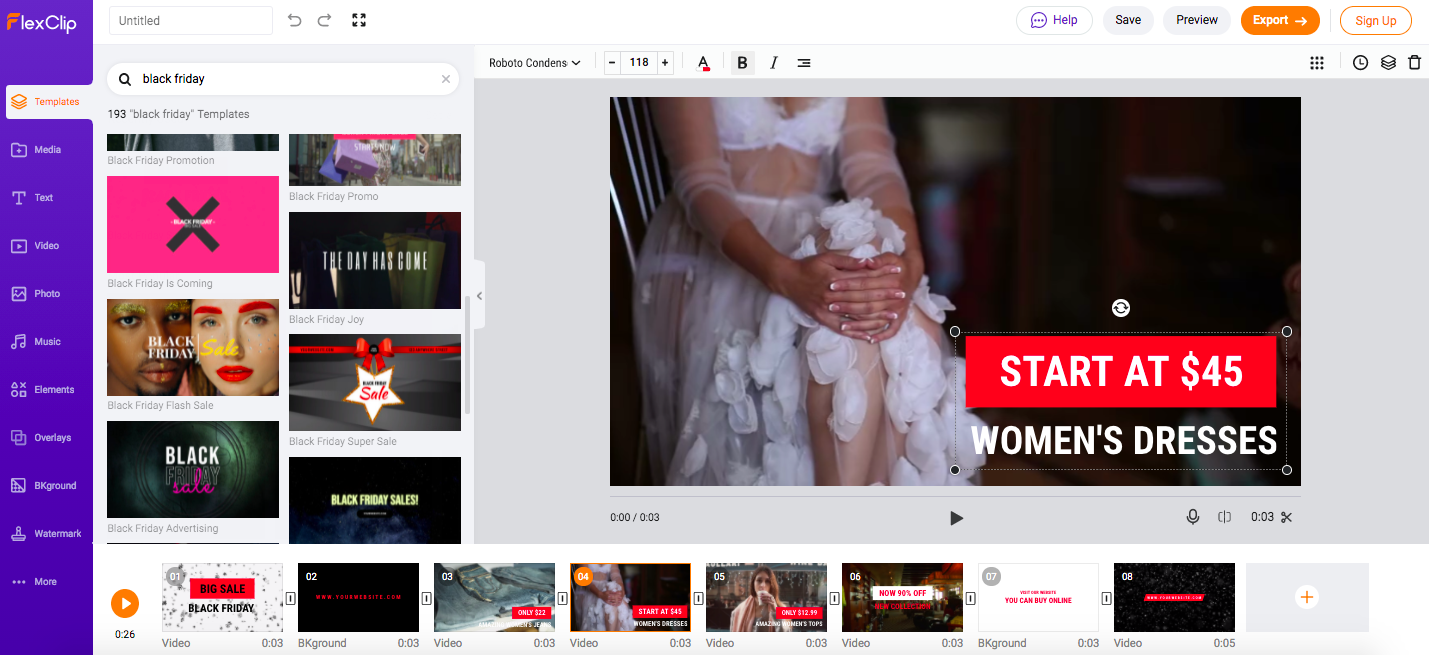This screenshot has height=655, width=1429.
Task: Open the Music tab in sidebar
Action: [47, 342]
